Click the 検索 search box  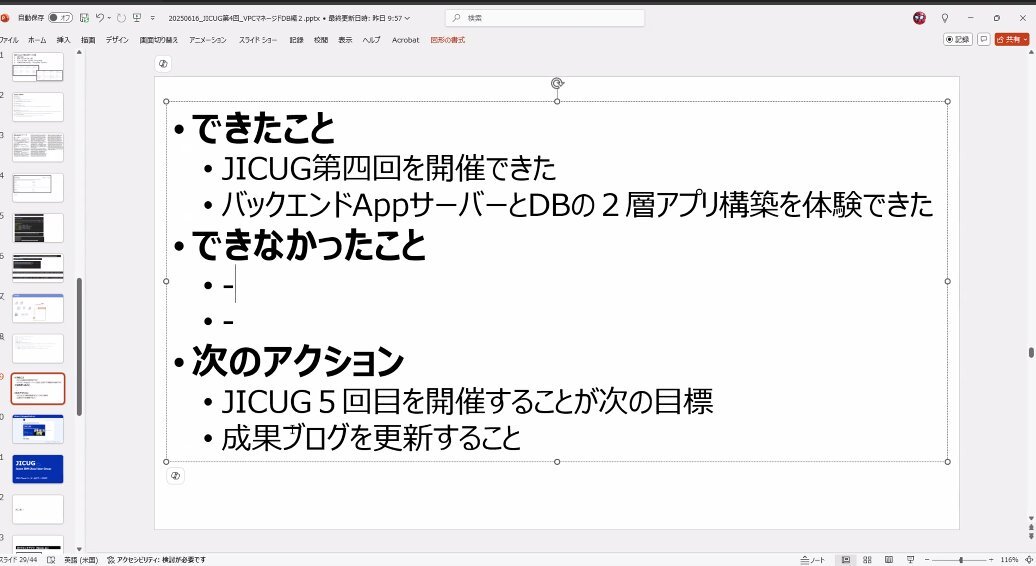[x=545, y=18]
